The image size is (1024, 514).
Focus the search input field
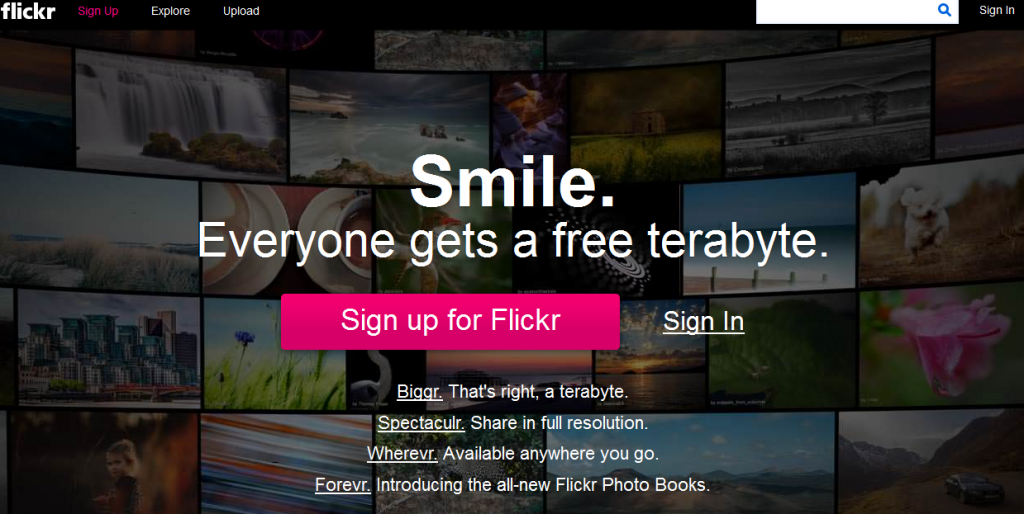[x=846, y=11]
